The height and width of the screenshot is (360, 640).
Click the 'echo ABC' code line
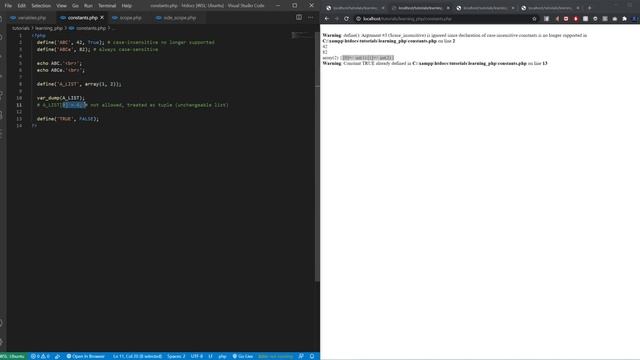pos(59,63)
